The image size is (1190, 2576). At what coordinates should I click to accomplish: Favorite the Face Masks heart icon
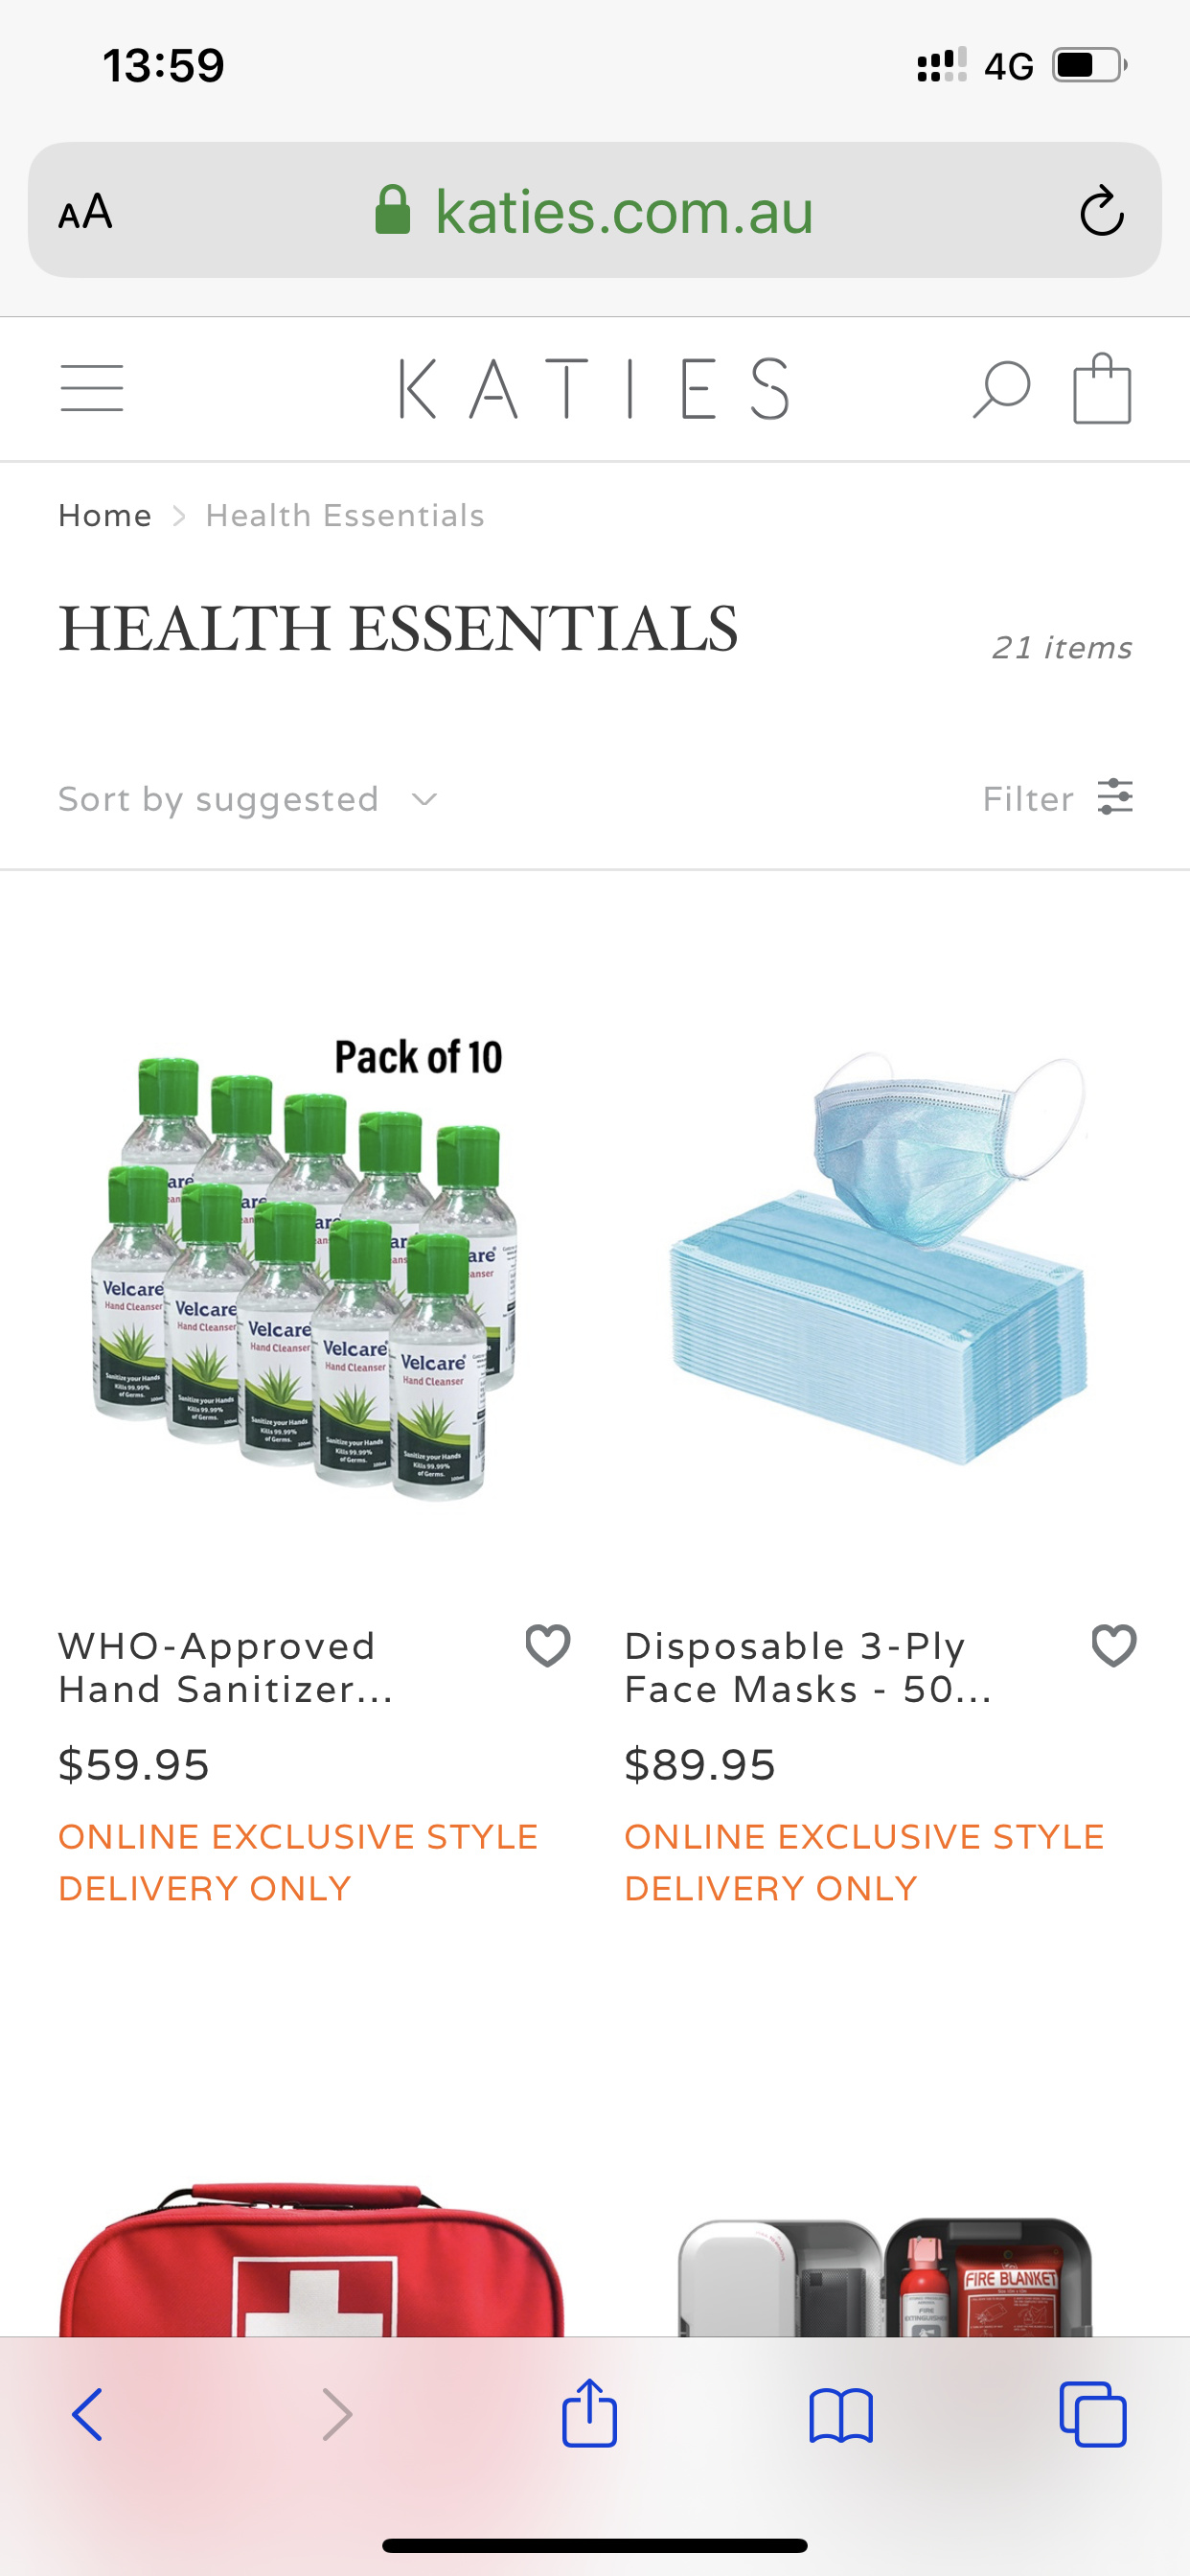[1114, 1645]
